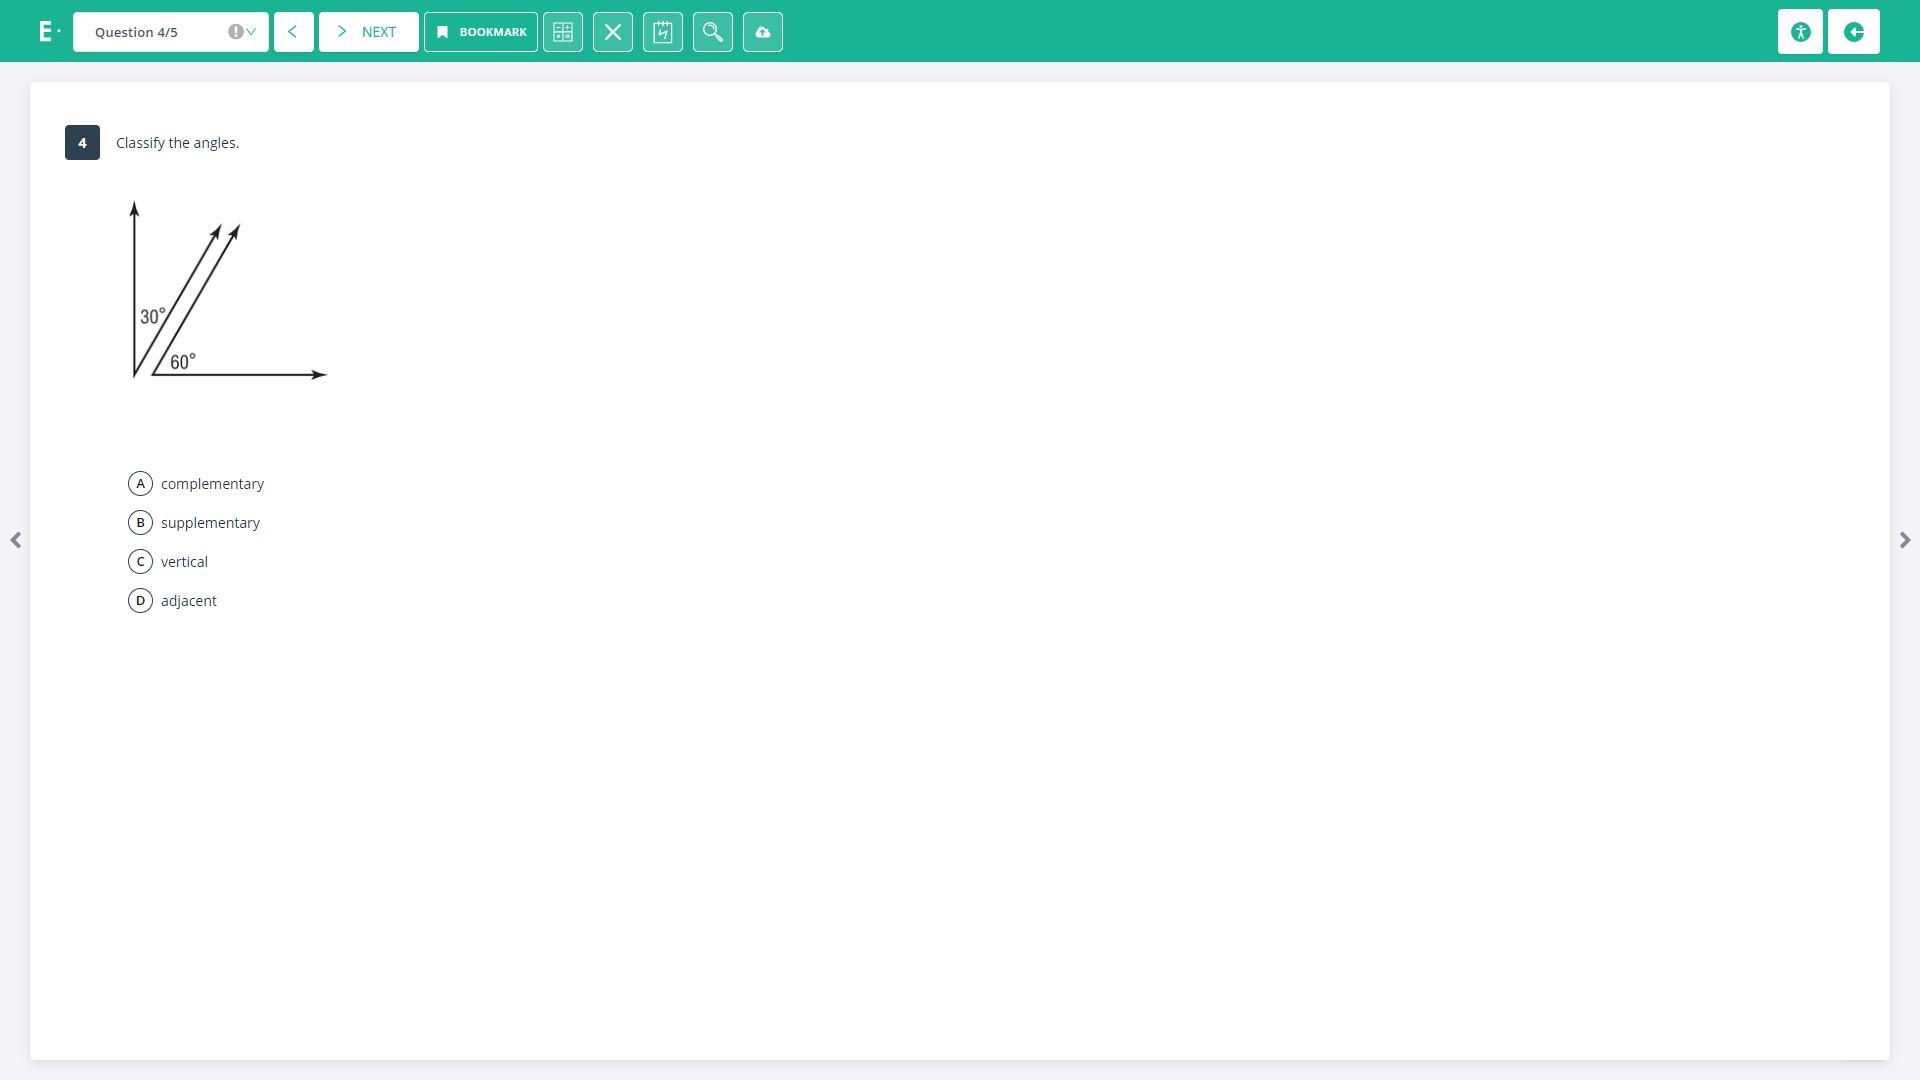Click left-edge previous page arrow

coord(16,540)
